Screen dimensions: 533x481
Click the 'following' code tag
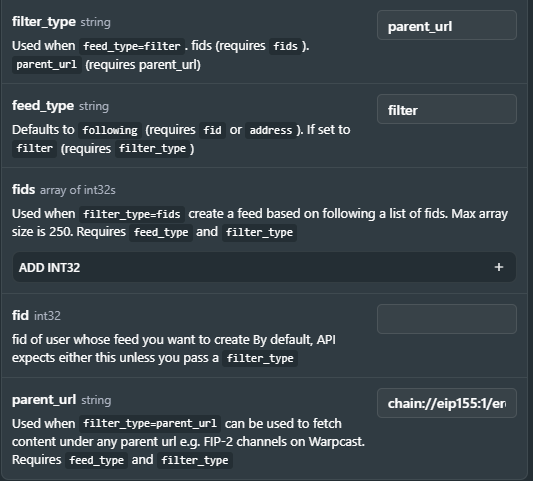pos(110,130)
